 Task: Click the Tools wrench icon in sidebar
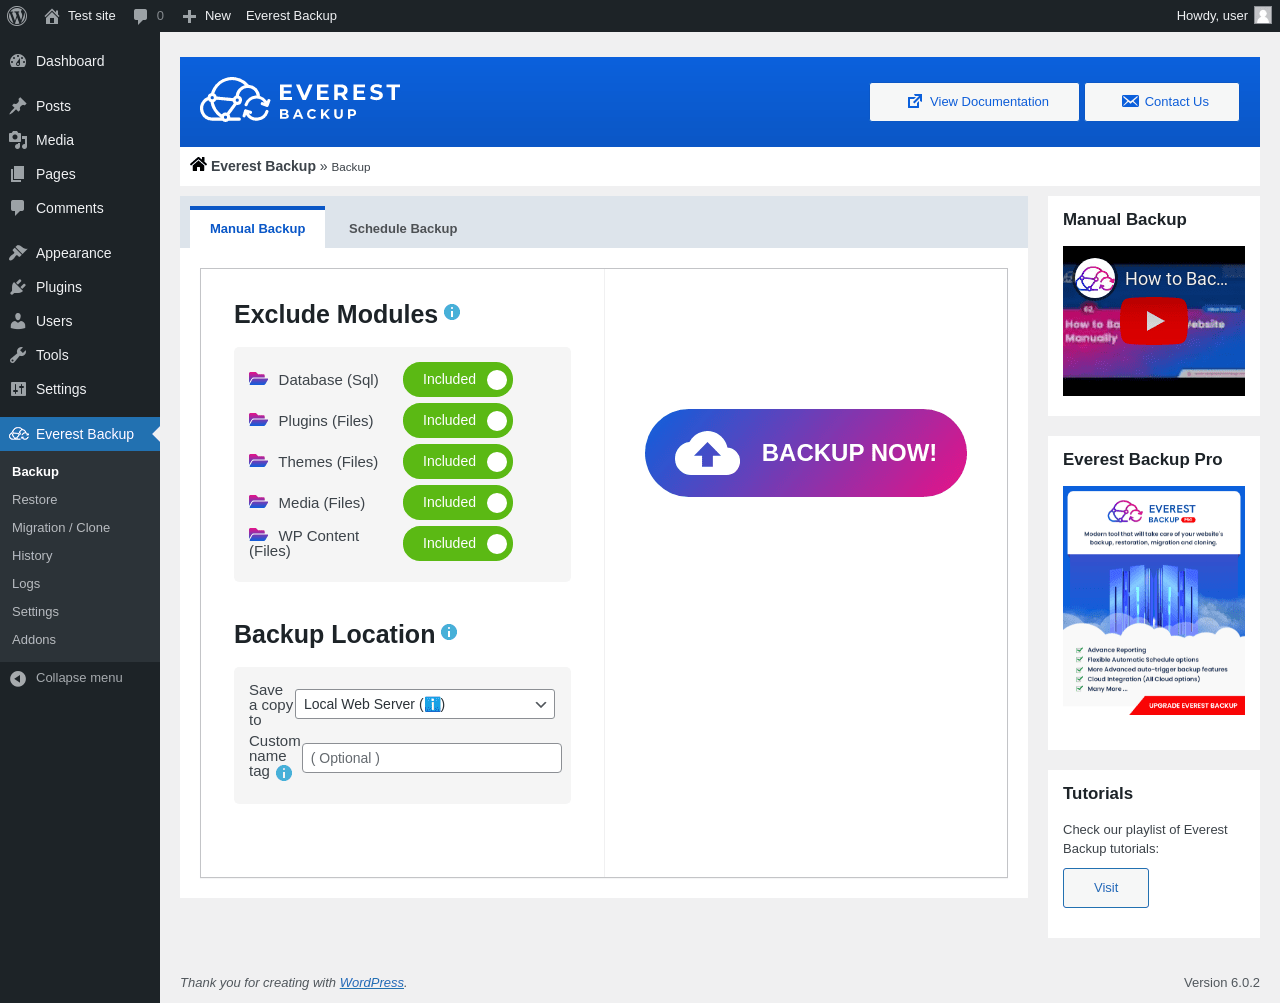18,355
